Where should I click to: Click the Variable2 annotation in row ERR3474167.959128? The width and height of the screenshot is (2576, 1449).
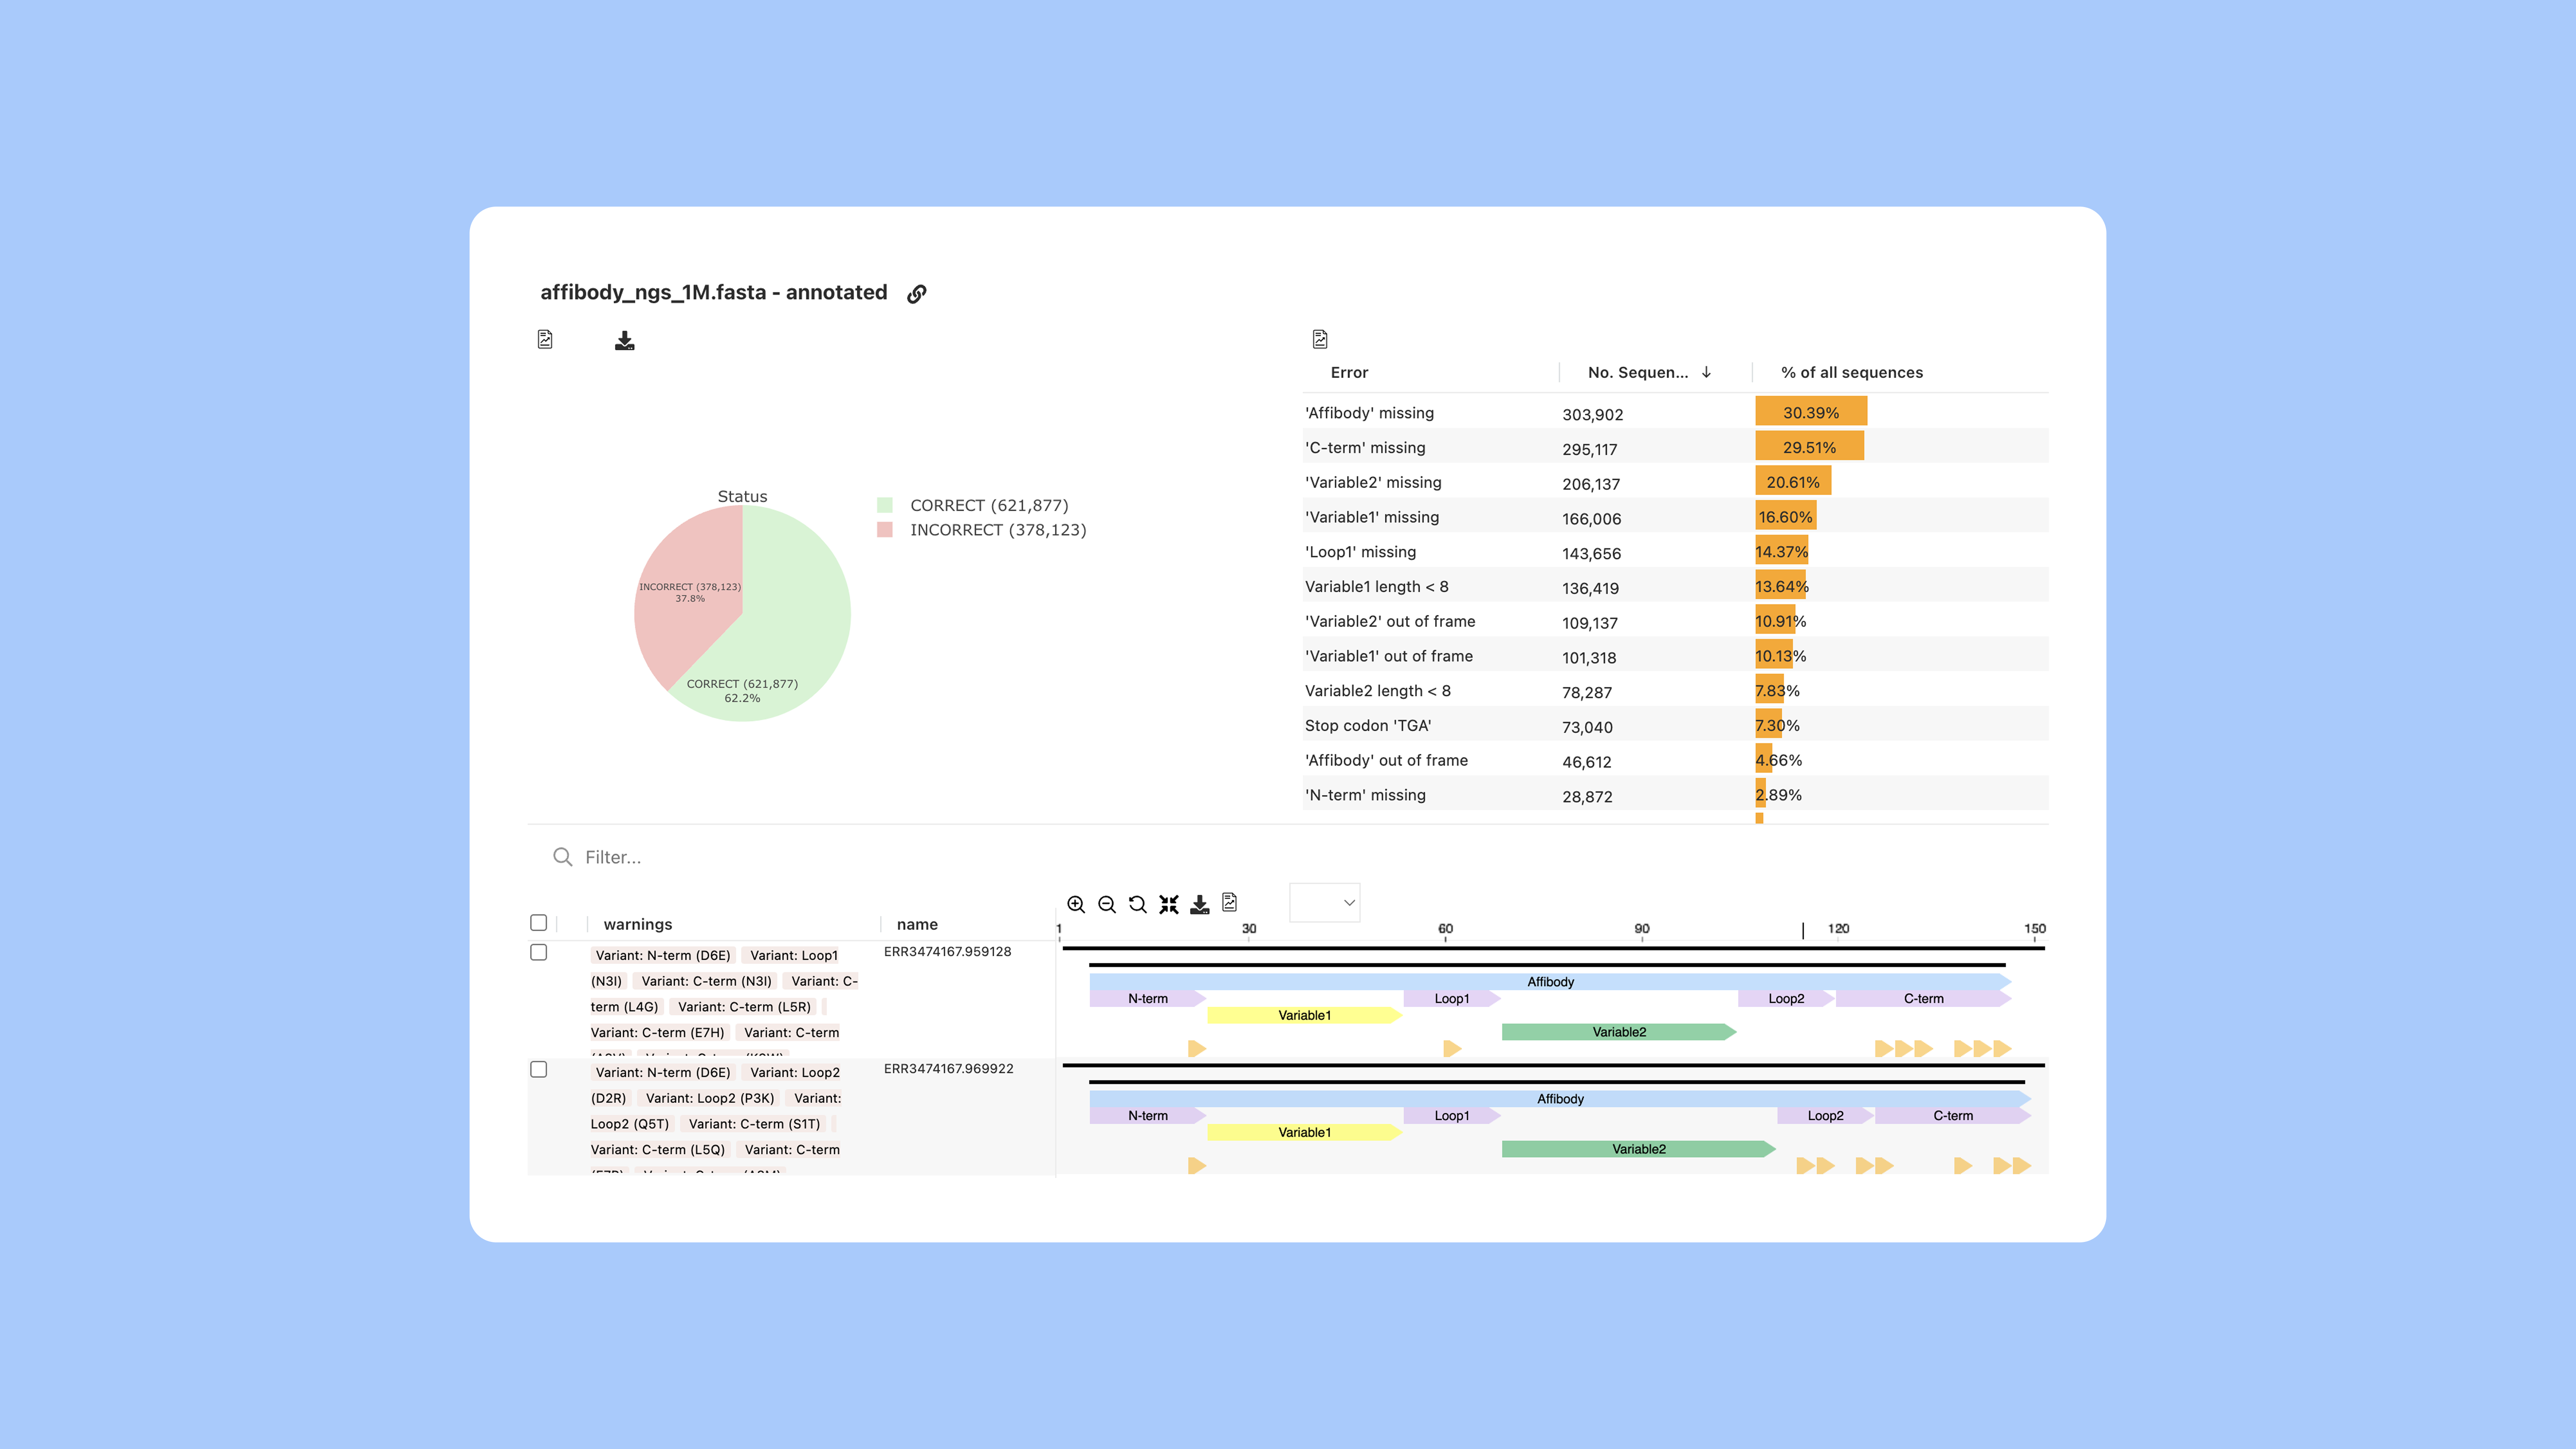coord(1619,1032)
